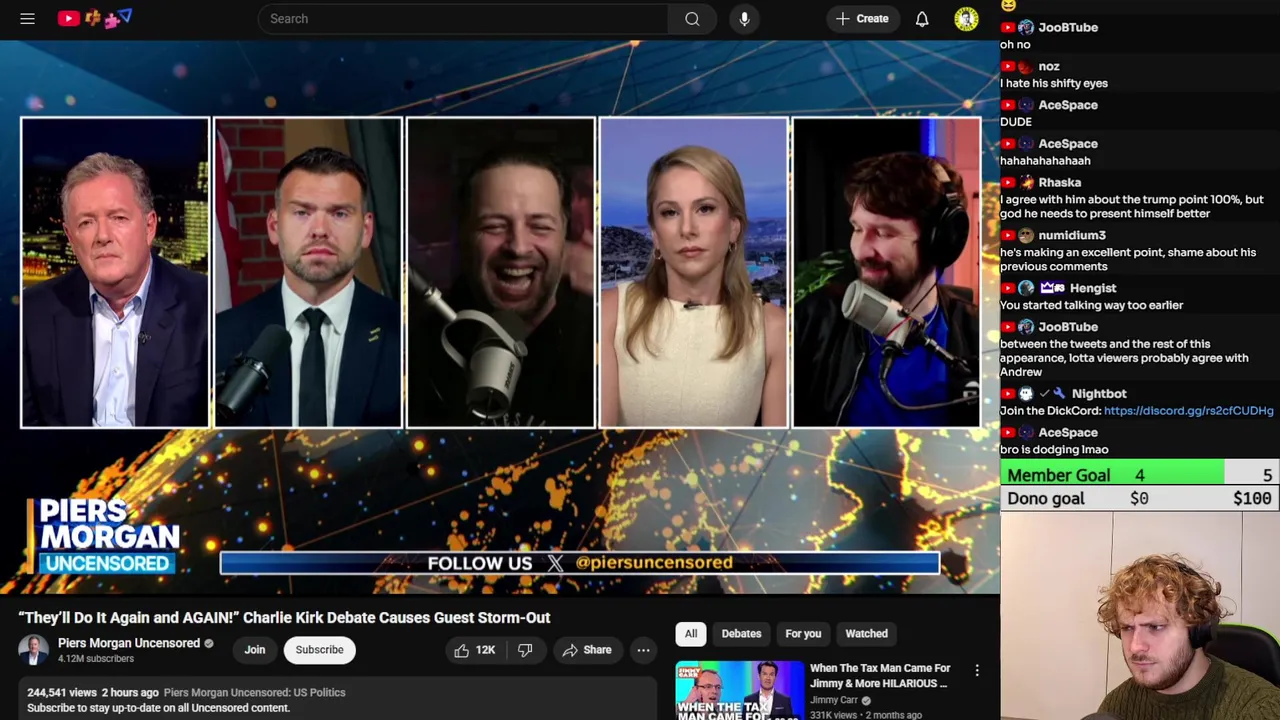Click the Dono goal bar
This screenshot has height=720, width=1280.
tap(1140, 498)
